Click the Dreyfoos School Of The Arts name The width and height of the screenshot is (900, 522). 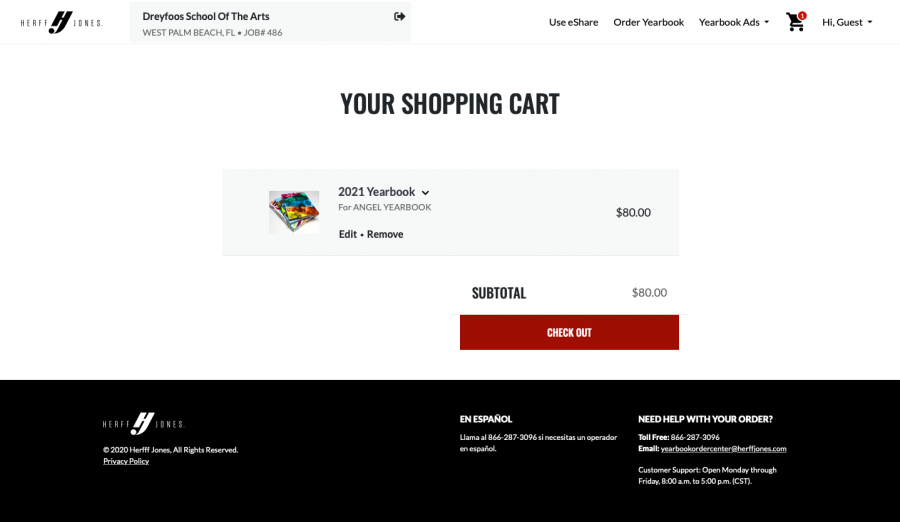coord(206,16)
